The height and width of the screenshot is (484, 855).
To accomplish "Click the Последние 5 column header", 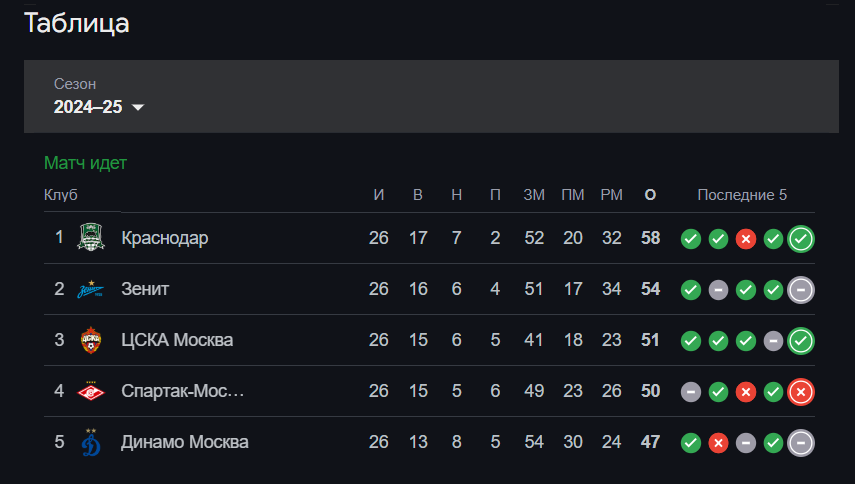I will (x=742, y=195).
